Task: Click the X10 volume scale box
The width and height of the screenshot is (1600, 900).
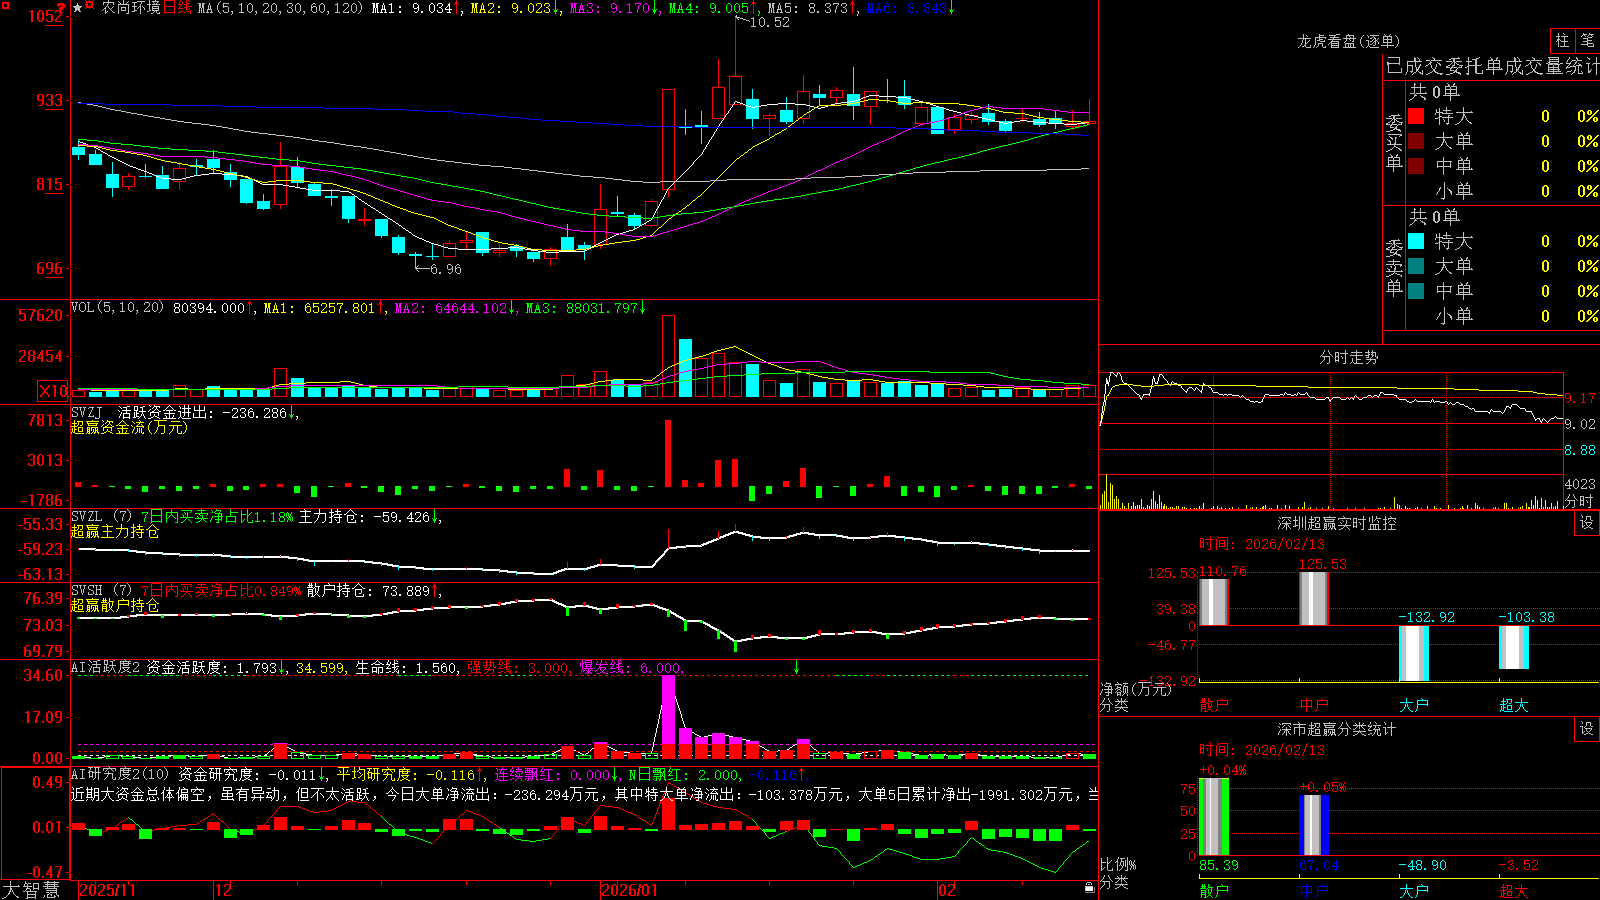Action: point(53,391)
